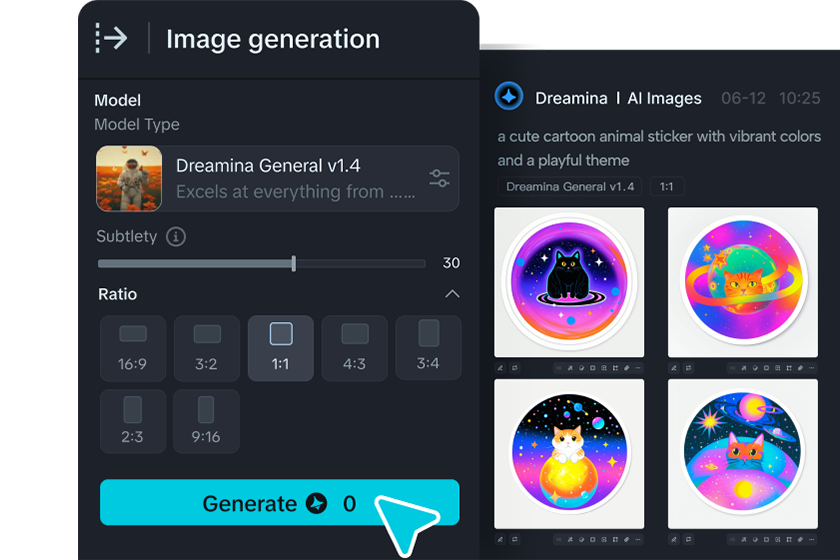This screenshot has width=840, height=560.
Task: Click regenerate icon under black cat image
Action: [515, 368]
